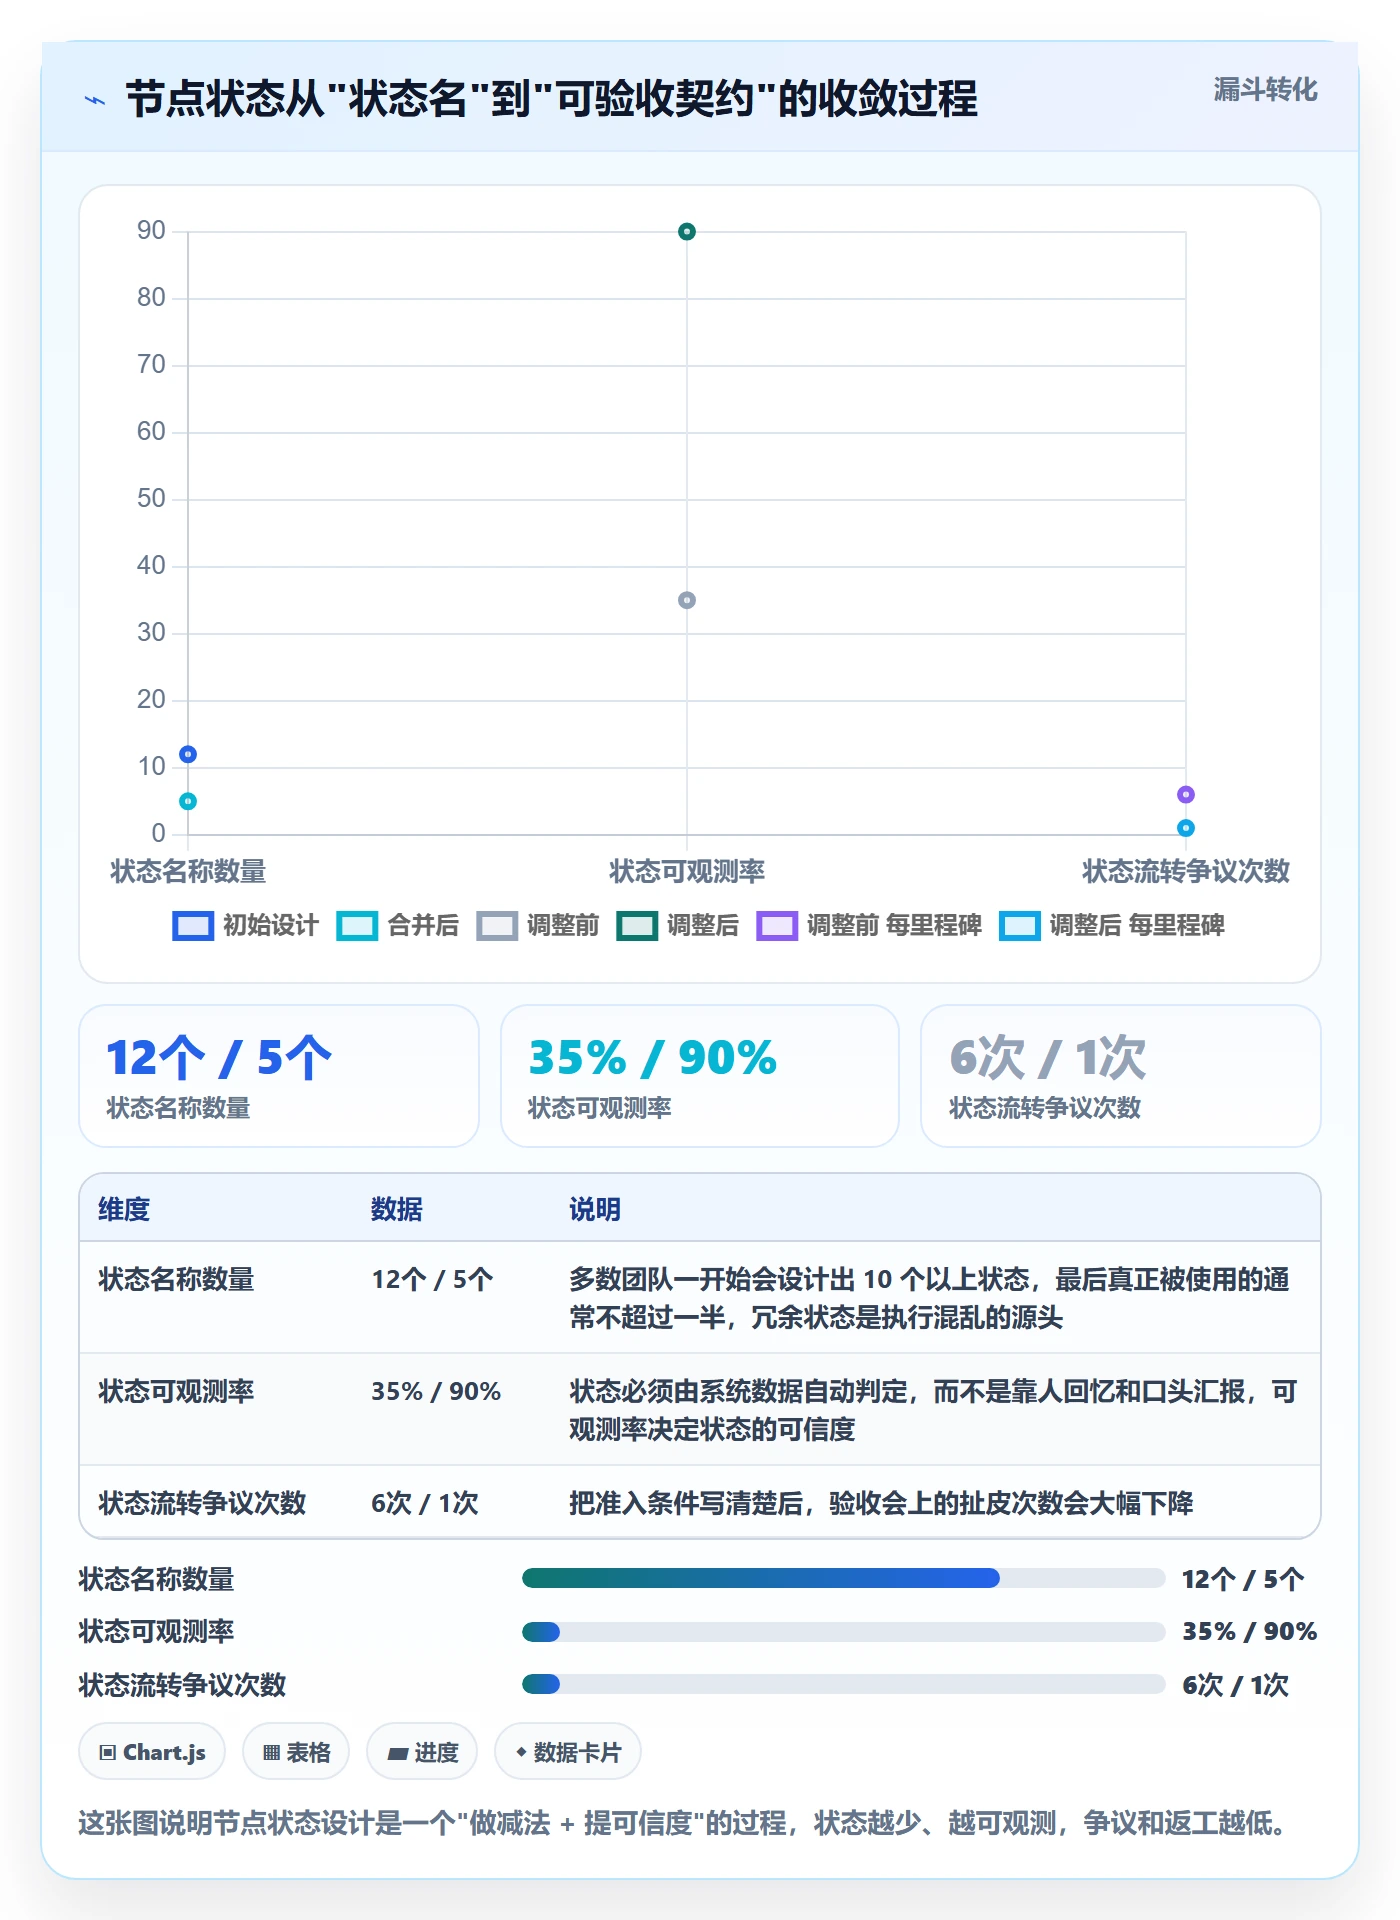Click the 状态可观测率 progress bar
This screenshot has height=1920, width=1400.
point(843,1632)
